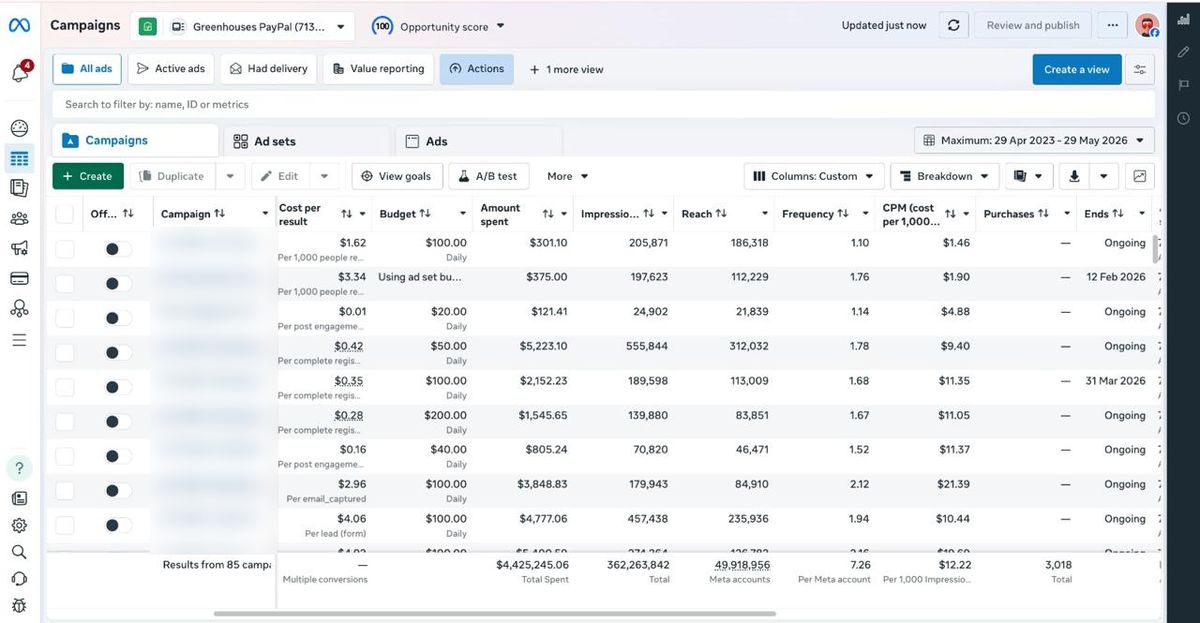Tick the checkbox for $375.00 row
1200x623 pixels.
pos(65,284)
